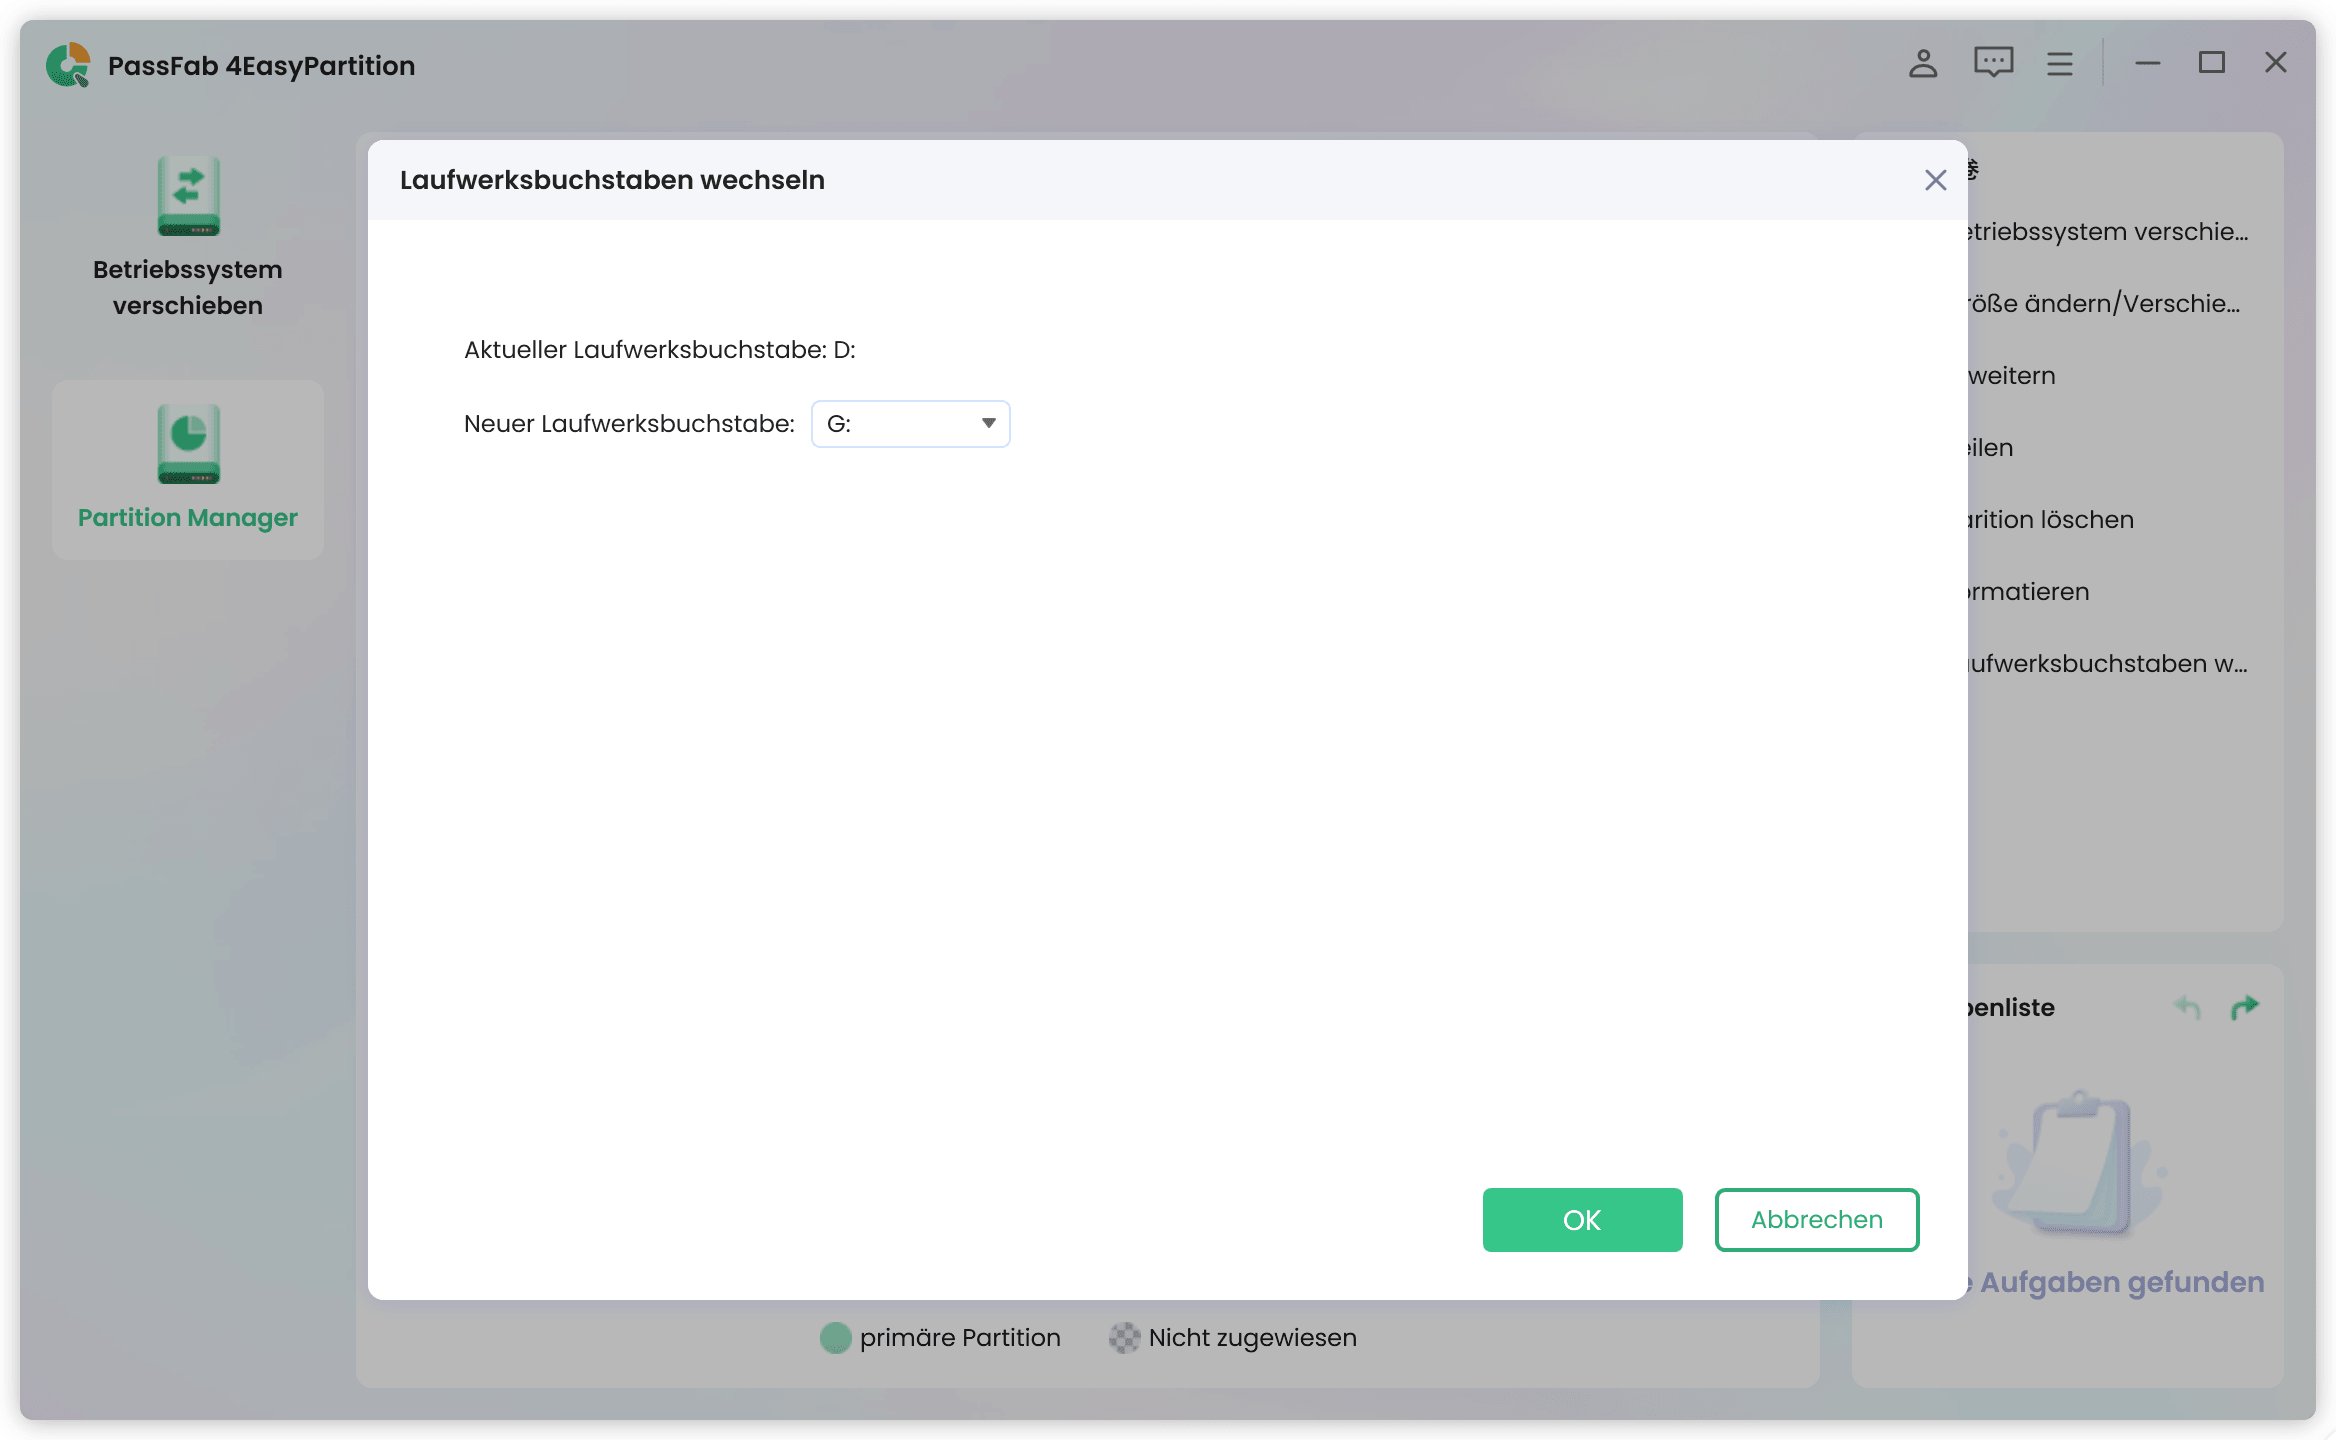Click the primäre Partition legend marker
Screen dimensions: 2336x1440
pos(835,1337)
